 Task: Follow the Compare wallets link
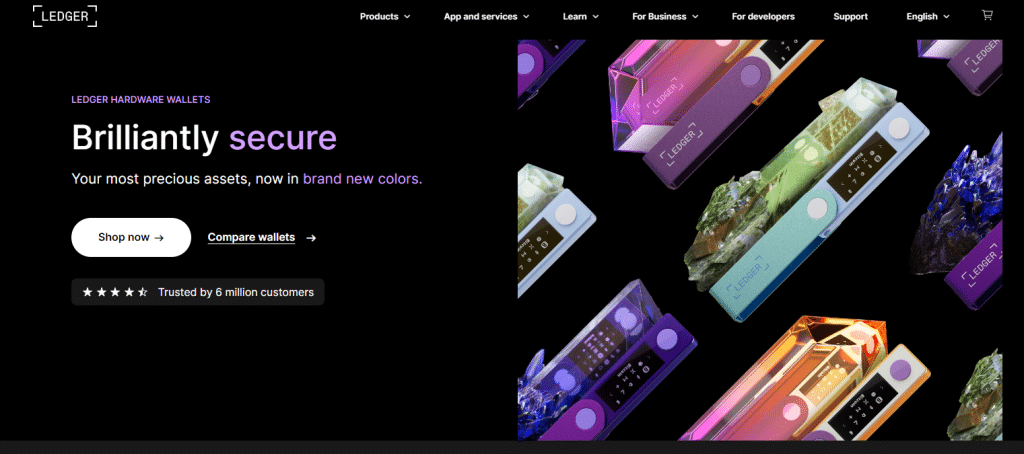point(251,237)
